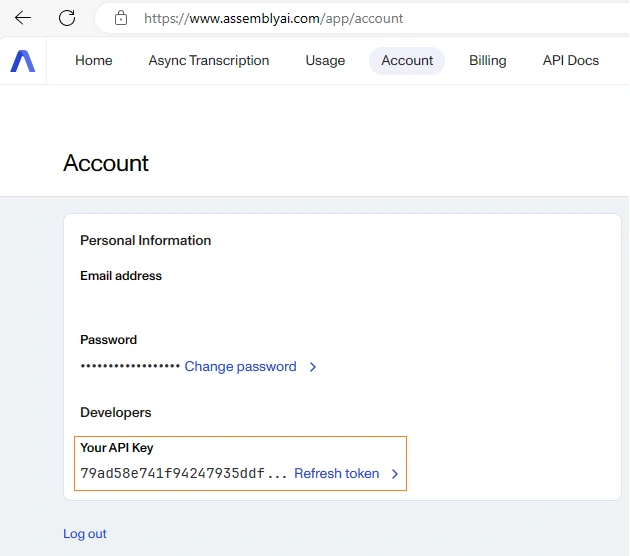Open the API Docs tab

coord(571,61)
